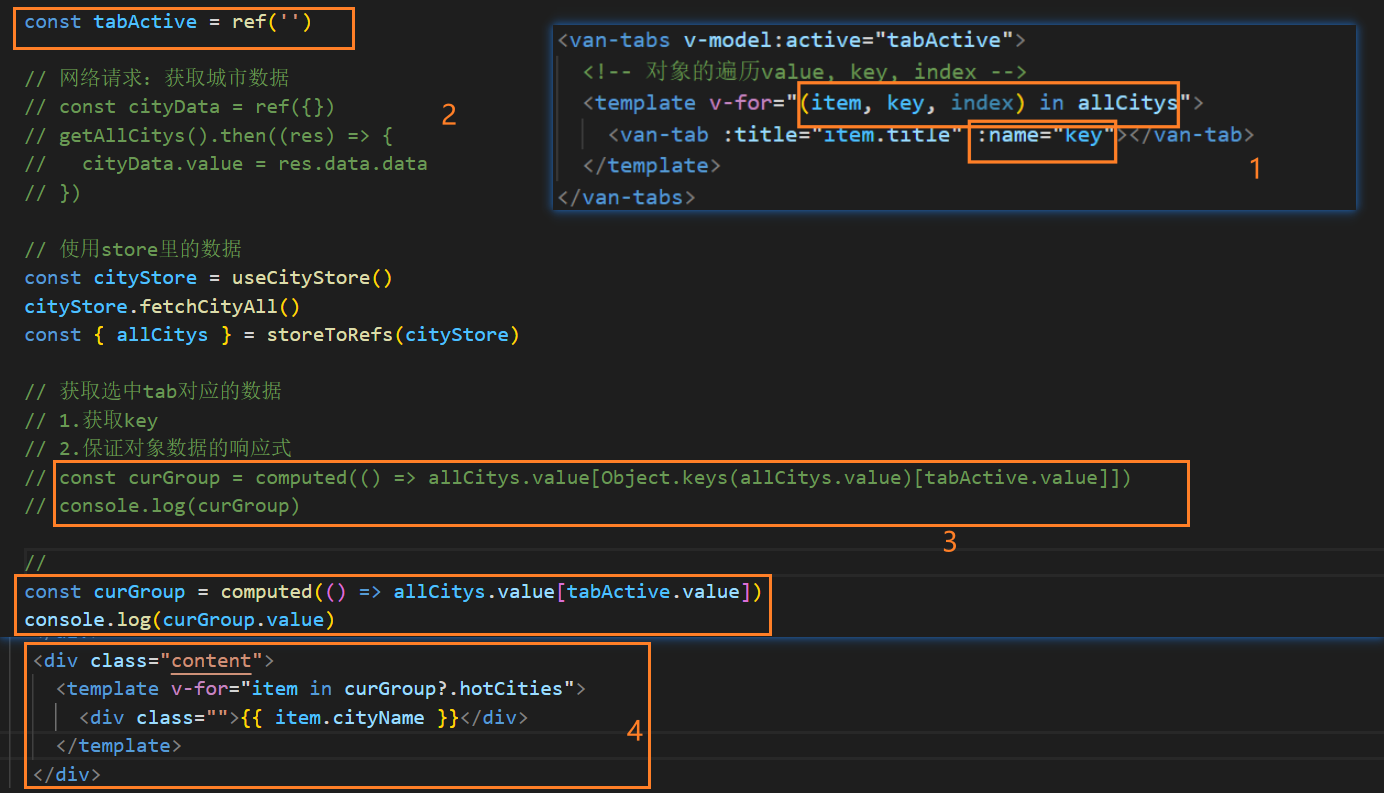The height and width of the screenshot is (793, 1384).
Task: Click the "storeToRefs(cityStore)" destructuring line
Action: coord(272,335)
